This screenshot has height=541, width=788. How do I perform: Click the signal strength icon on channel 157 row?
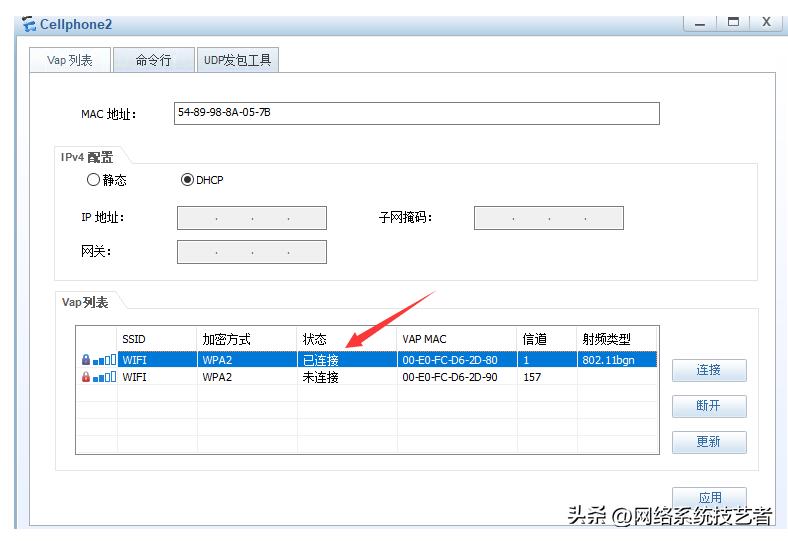coord(105,377)
